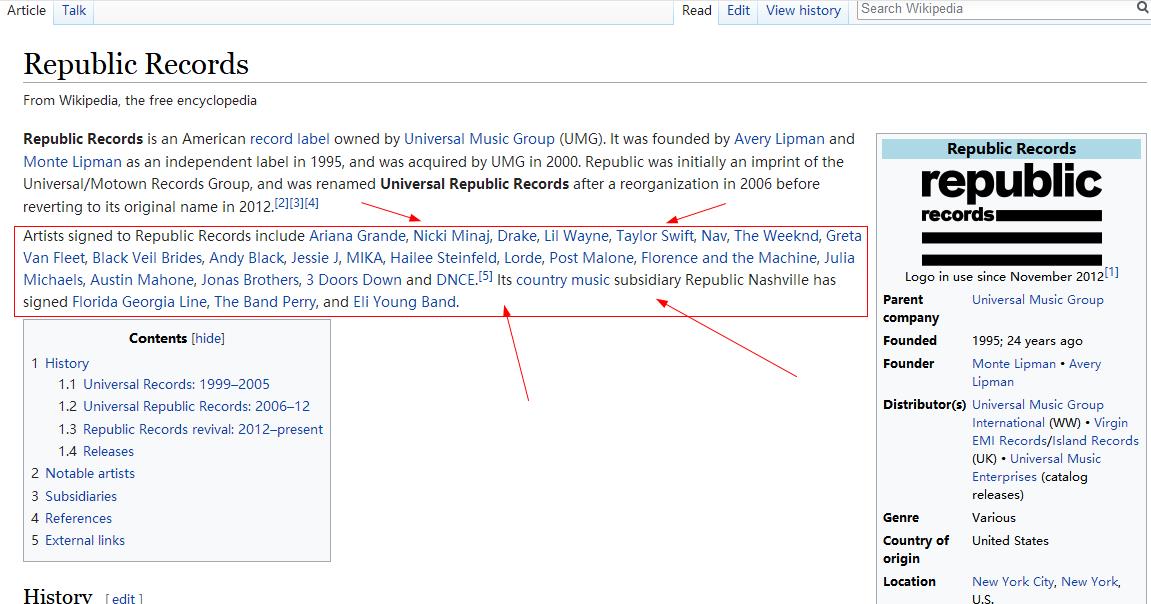Open the Andy Black link

(246, 258)
